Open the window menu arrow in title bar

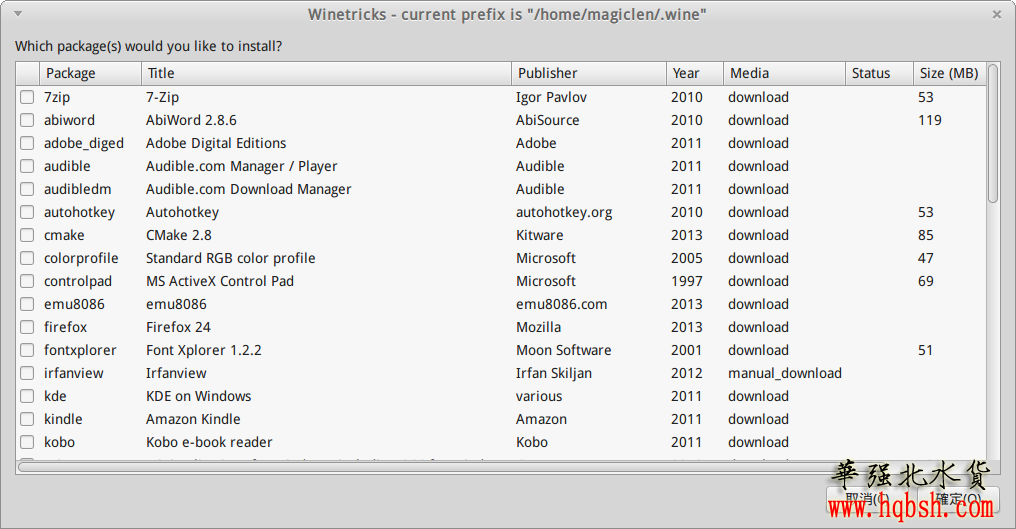(x=18, y=14)
